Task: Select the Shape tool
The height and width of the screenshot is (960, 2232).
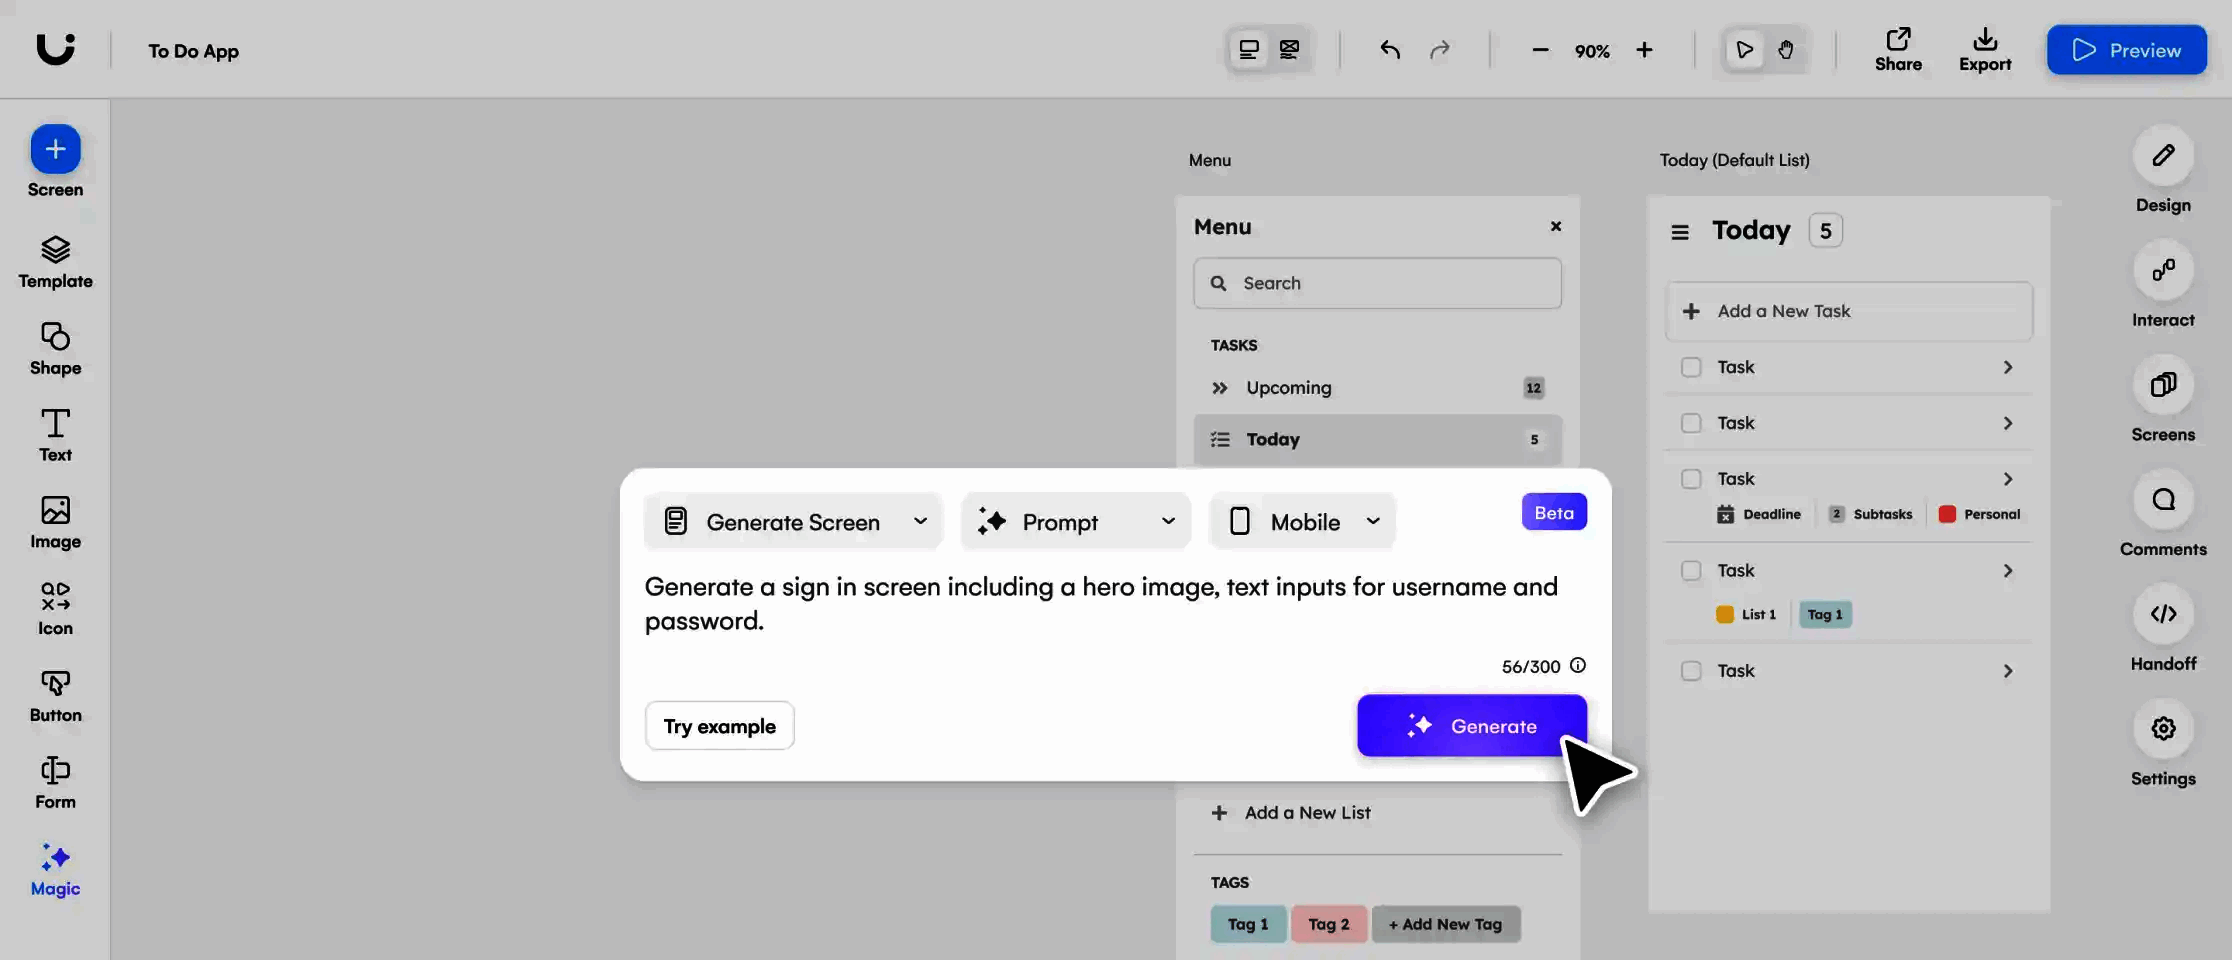Action: 56,349
